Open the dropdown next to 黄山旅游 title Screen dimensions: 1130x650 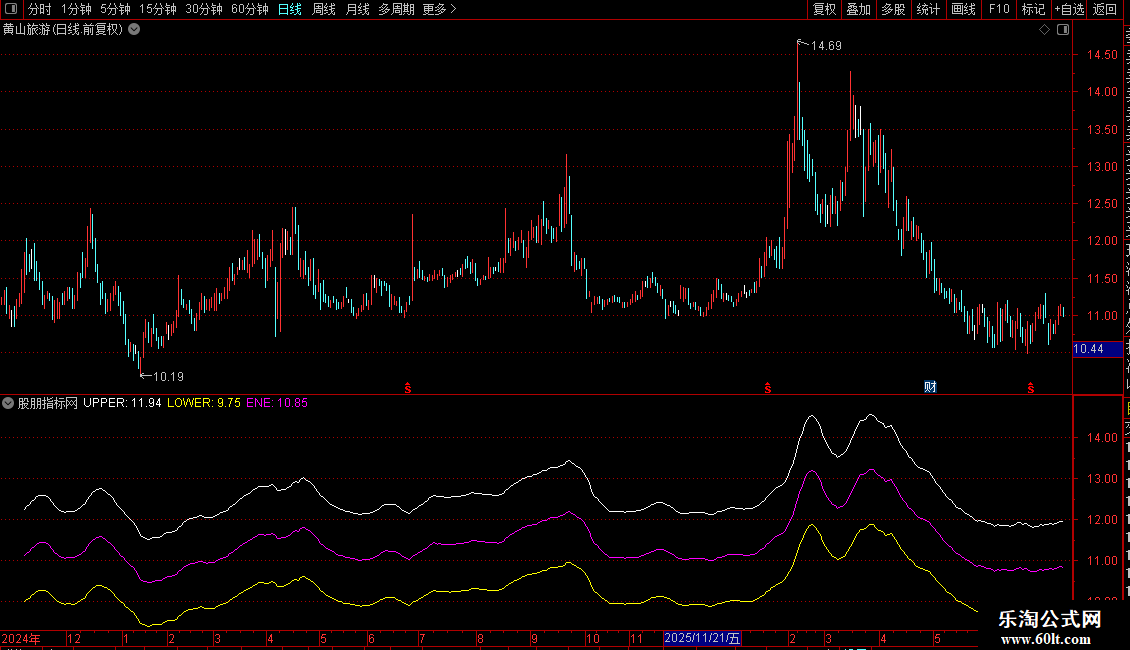134,30
